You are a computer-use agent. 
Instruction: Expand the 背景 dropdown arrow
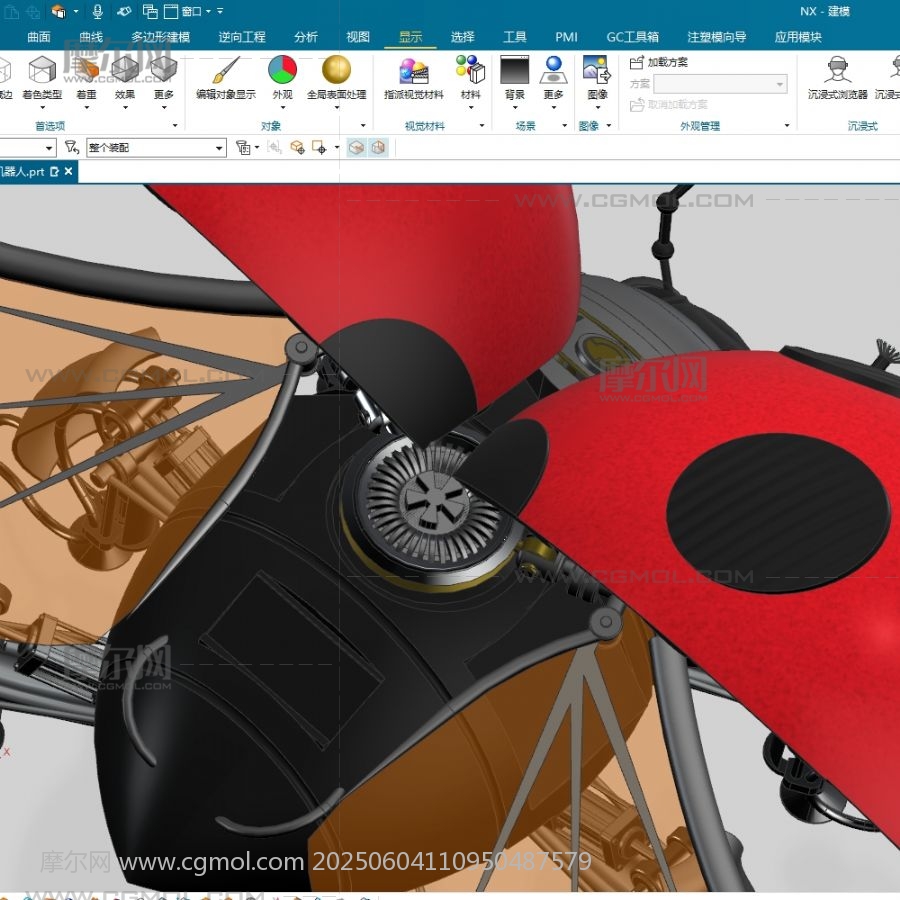coord(514,107)
